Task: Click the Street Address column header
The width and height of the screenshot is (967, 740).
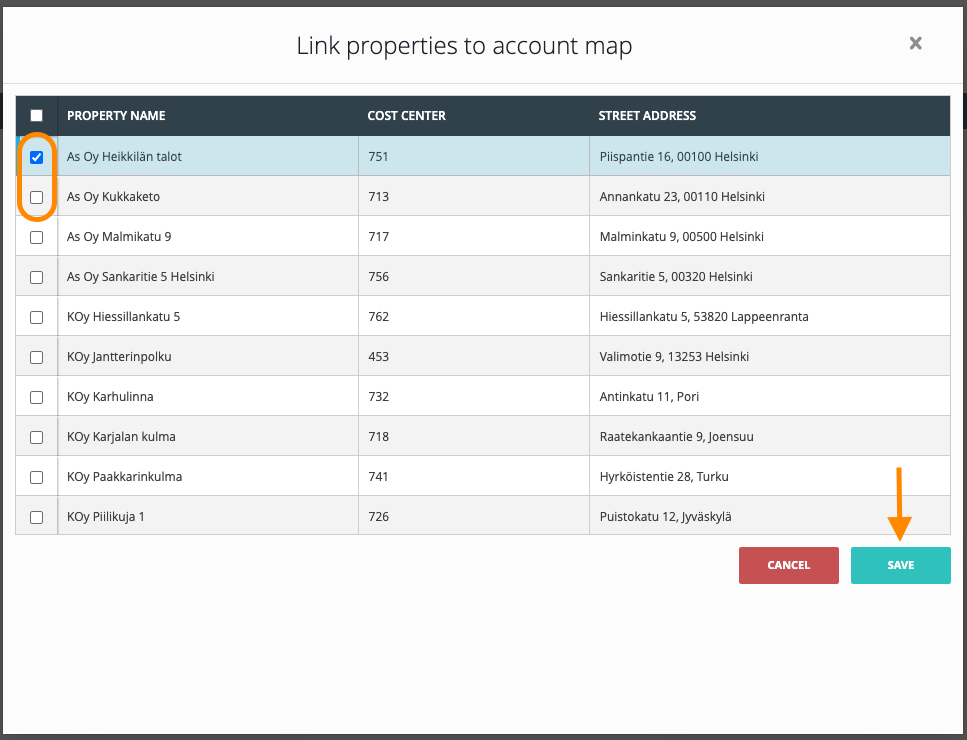Action: coord(647,116)
